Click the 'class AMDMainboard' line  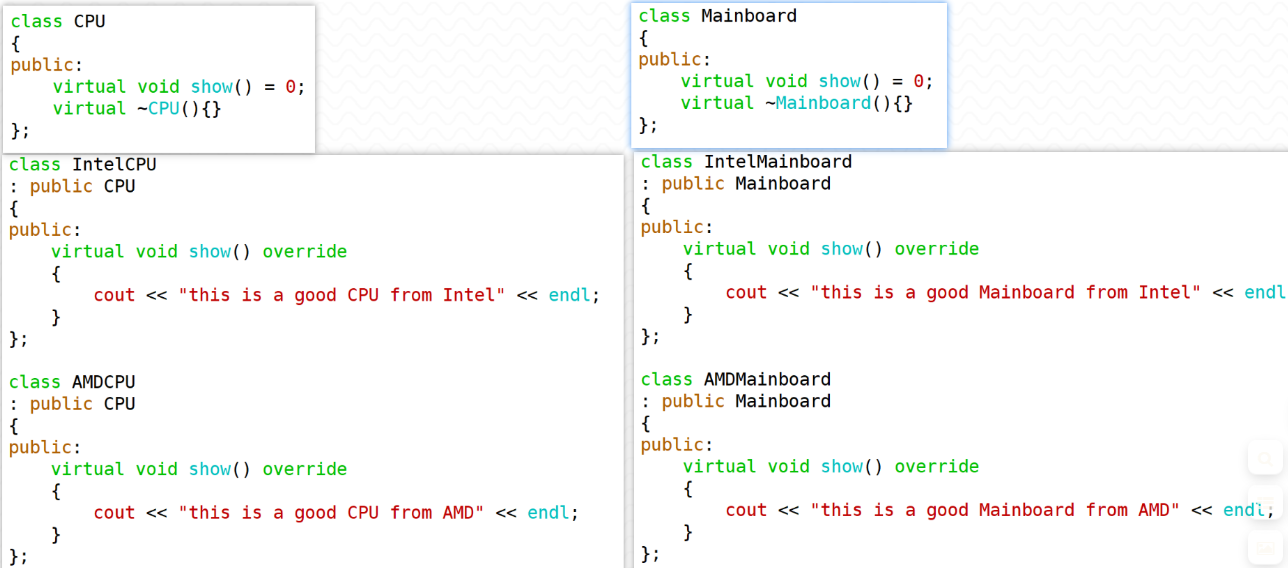736,380
